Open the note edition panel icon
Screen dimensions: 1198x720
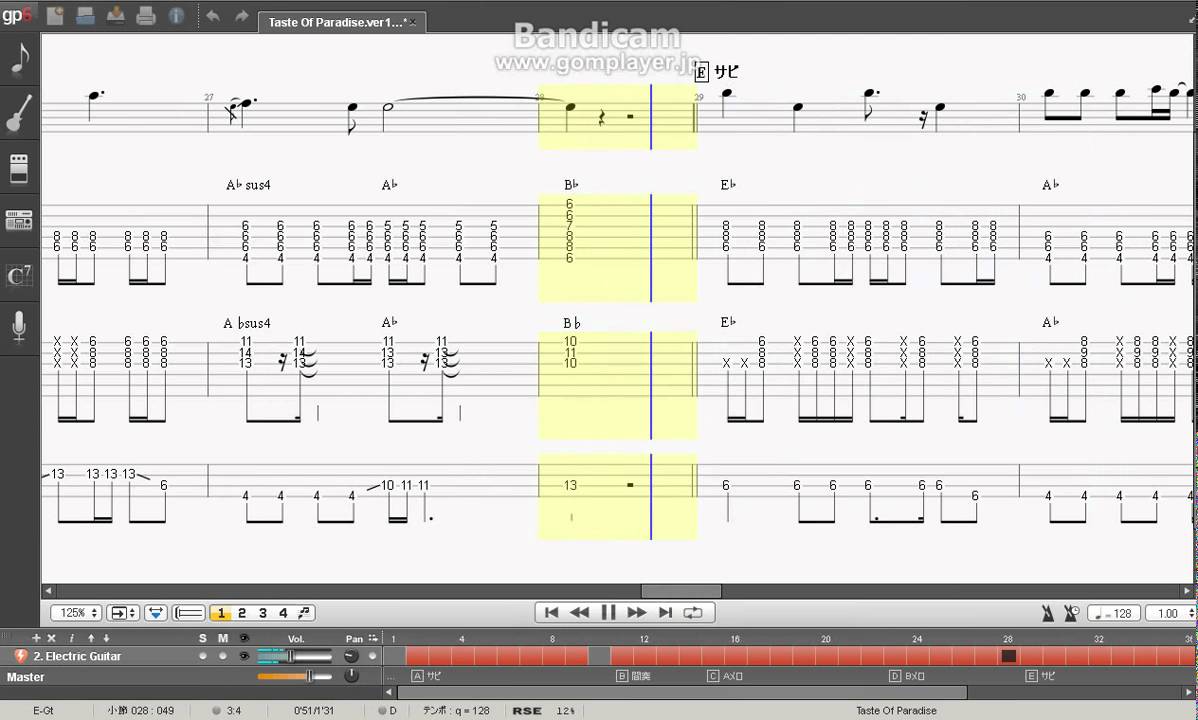point(19,59)
